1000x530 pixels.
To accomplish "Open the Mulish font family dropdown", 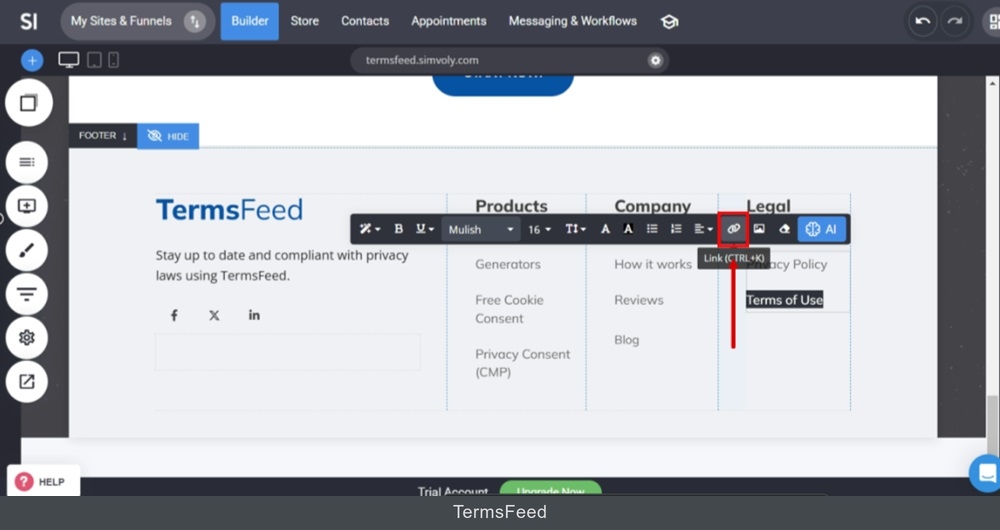I will [x=481, y=230].
